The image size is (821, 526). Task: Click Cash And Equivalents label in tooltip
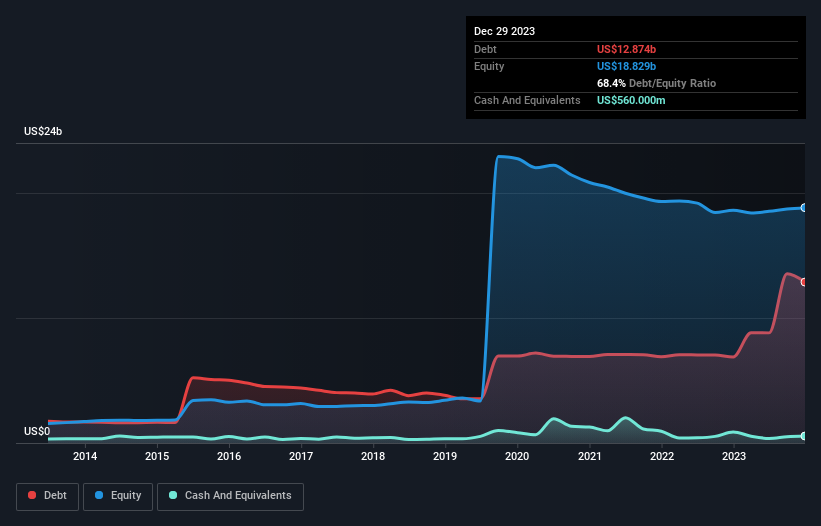coord(527,100)
